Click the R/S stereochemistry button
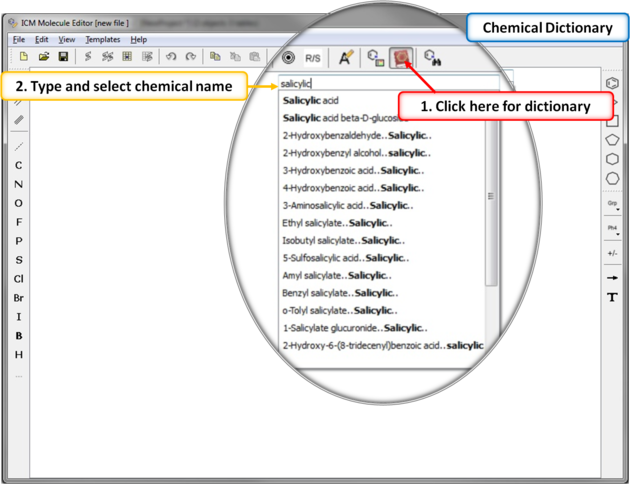The height and width of the screenshot is (484, 630). 313,59
